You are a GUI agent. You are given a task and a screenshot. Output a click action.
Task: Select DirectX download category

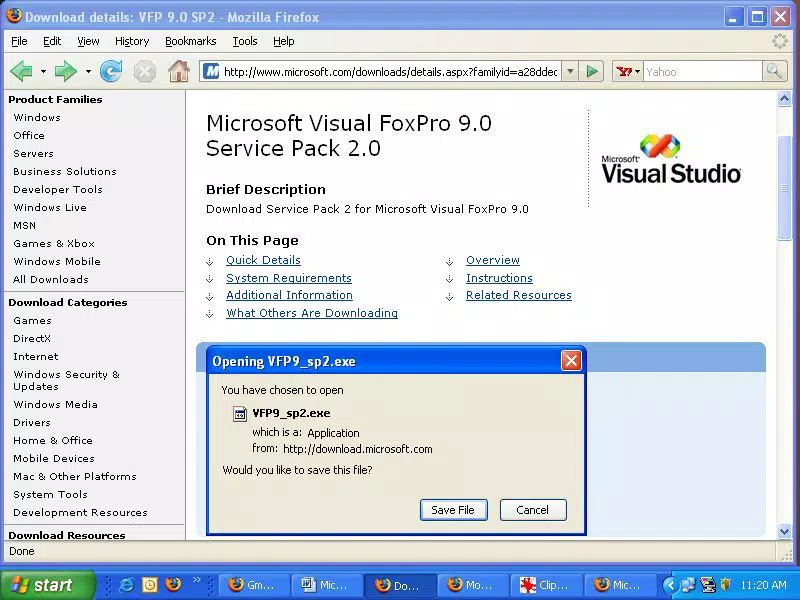coord(32,339)
